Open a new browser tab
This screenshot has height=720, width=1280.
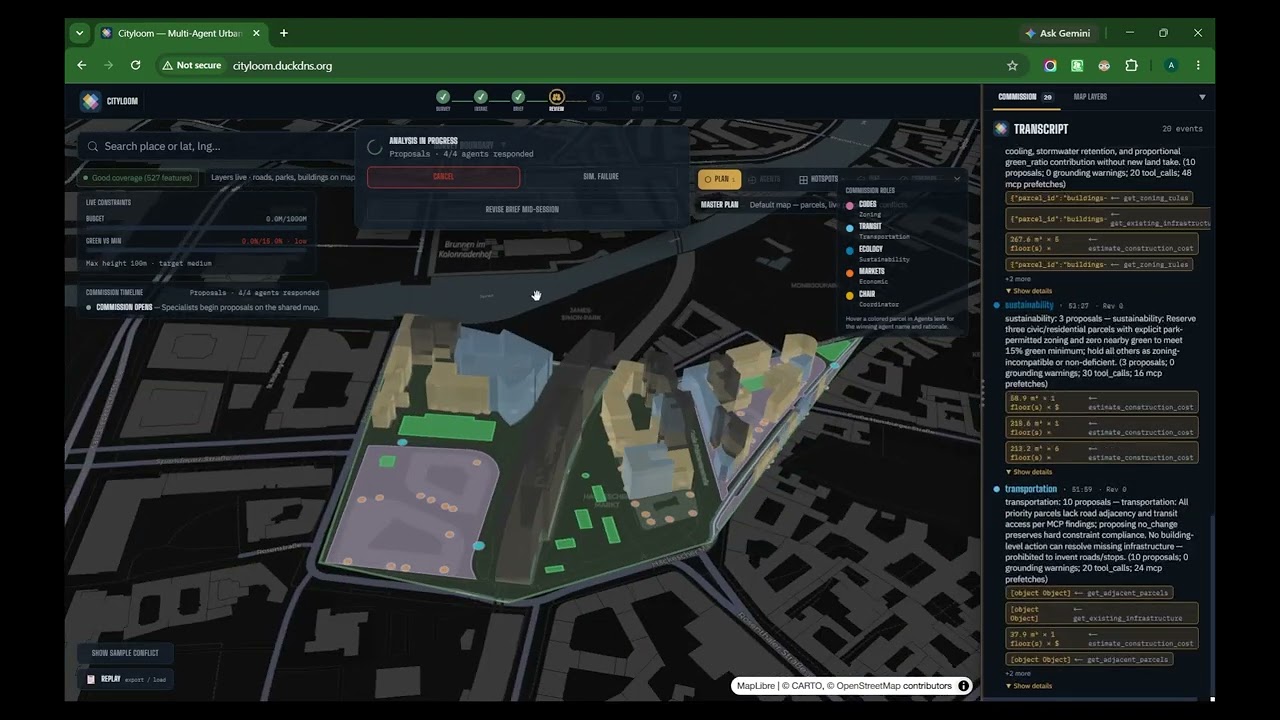284,33
